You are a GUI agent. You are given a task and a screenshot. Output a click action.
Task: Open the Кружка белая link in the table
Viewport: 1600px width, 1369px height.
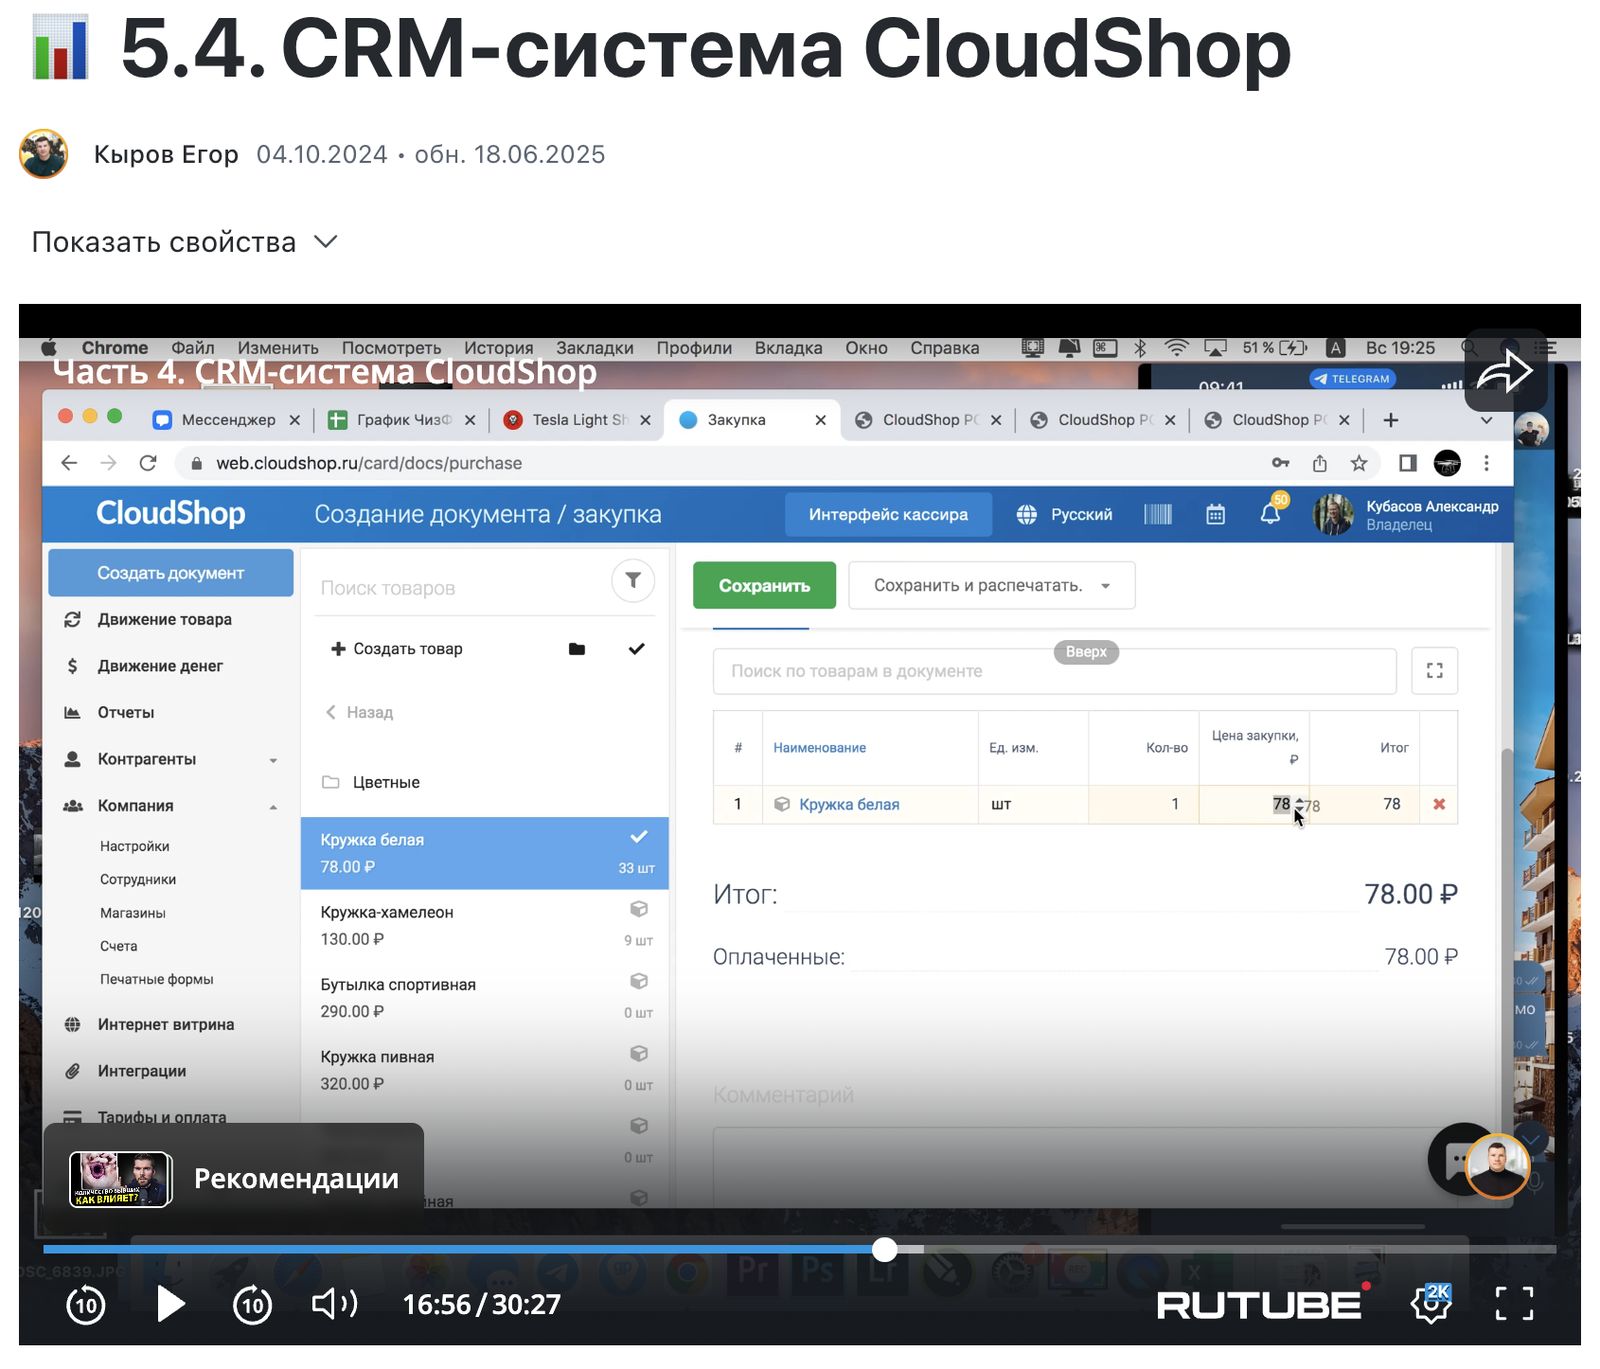pos(849,805)
